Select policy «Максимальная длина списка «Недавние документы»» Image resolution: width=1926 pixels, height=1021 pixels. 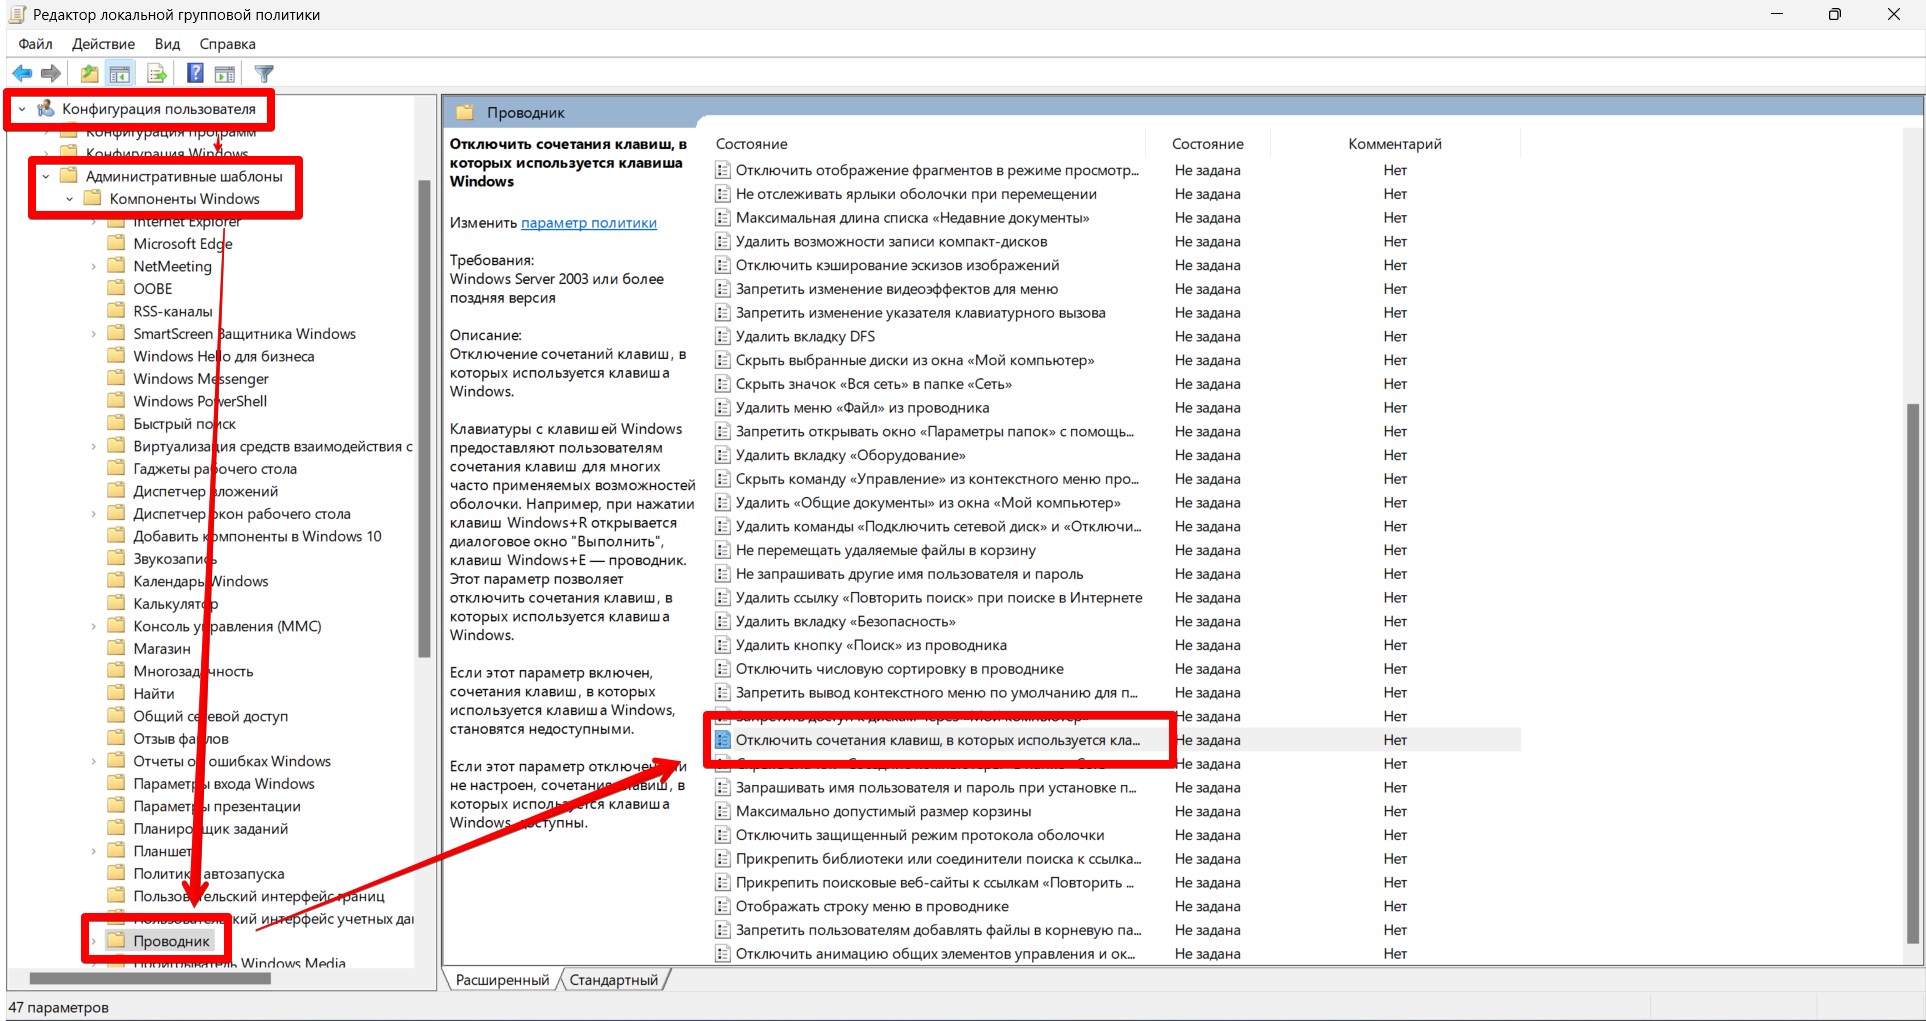(912, 218)
